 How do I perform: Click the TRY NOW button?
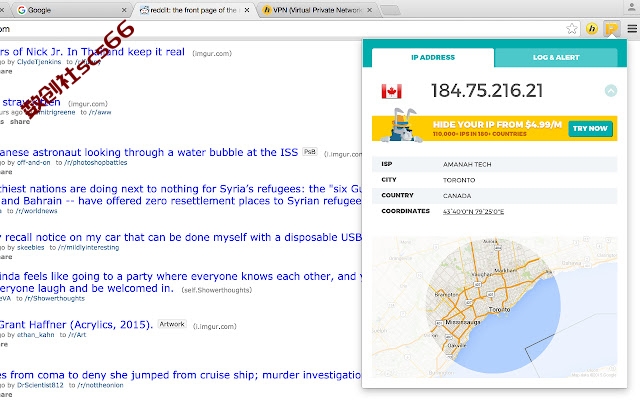click(590, 129)
